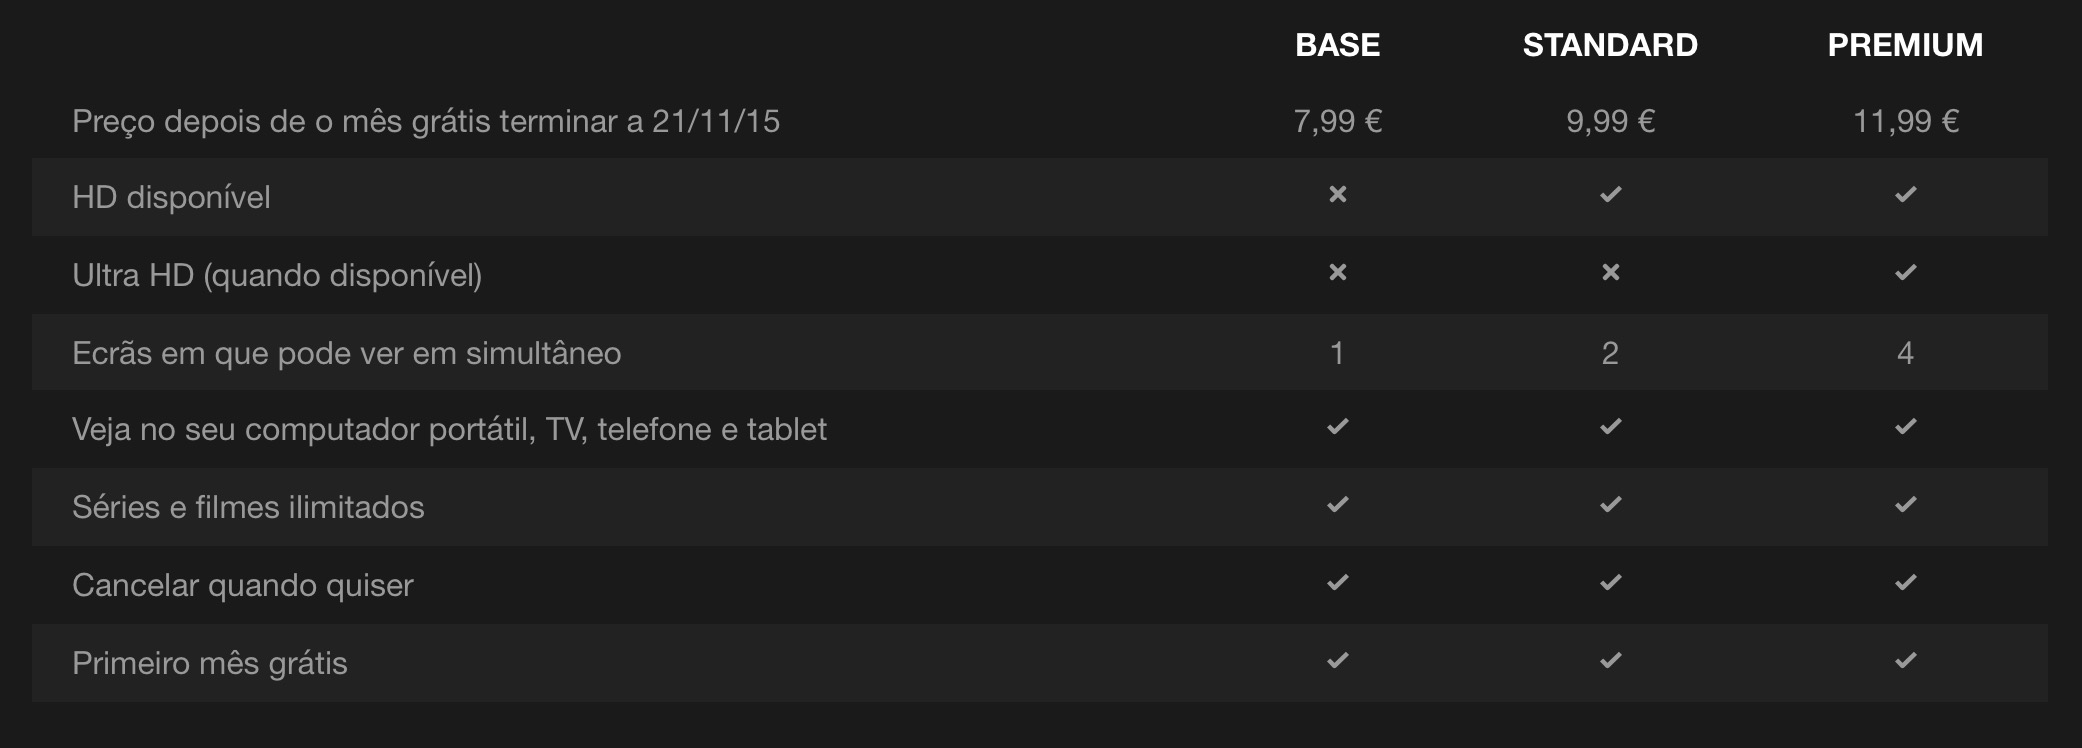Select the BASE plan column header
This screenshot has height=748, width=2082.
[1337, 45]
